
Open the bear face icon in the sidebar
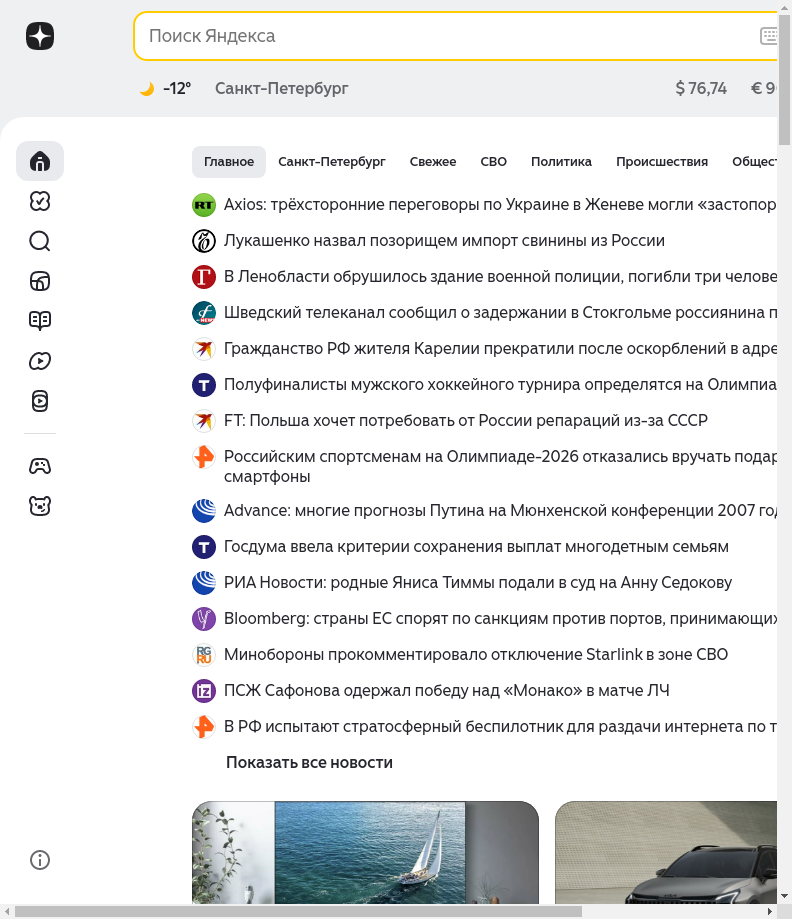pos(40,506)
